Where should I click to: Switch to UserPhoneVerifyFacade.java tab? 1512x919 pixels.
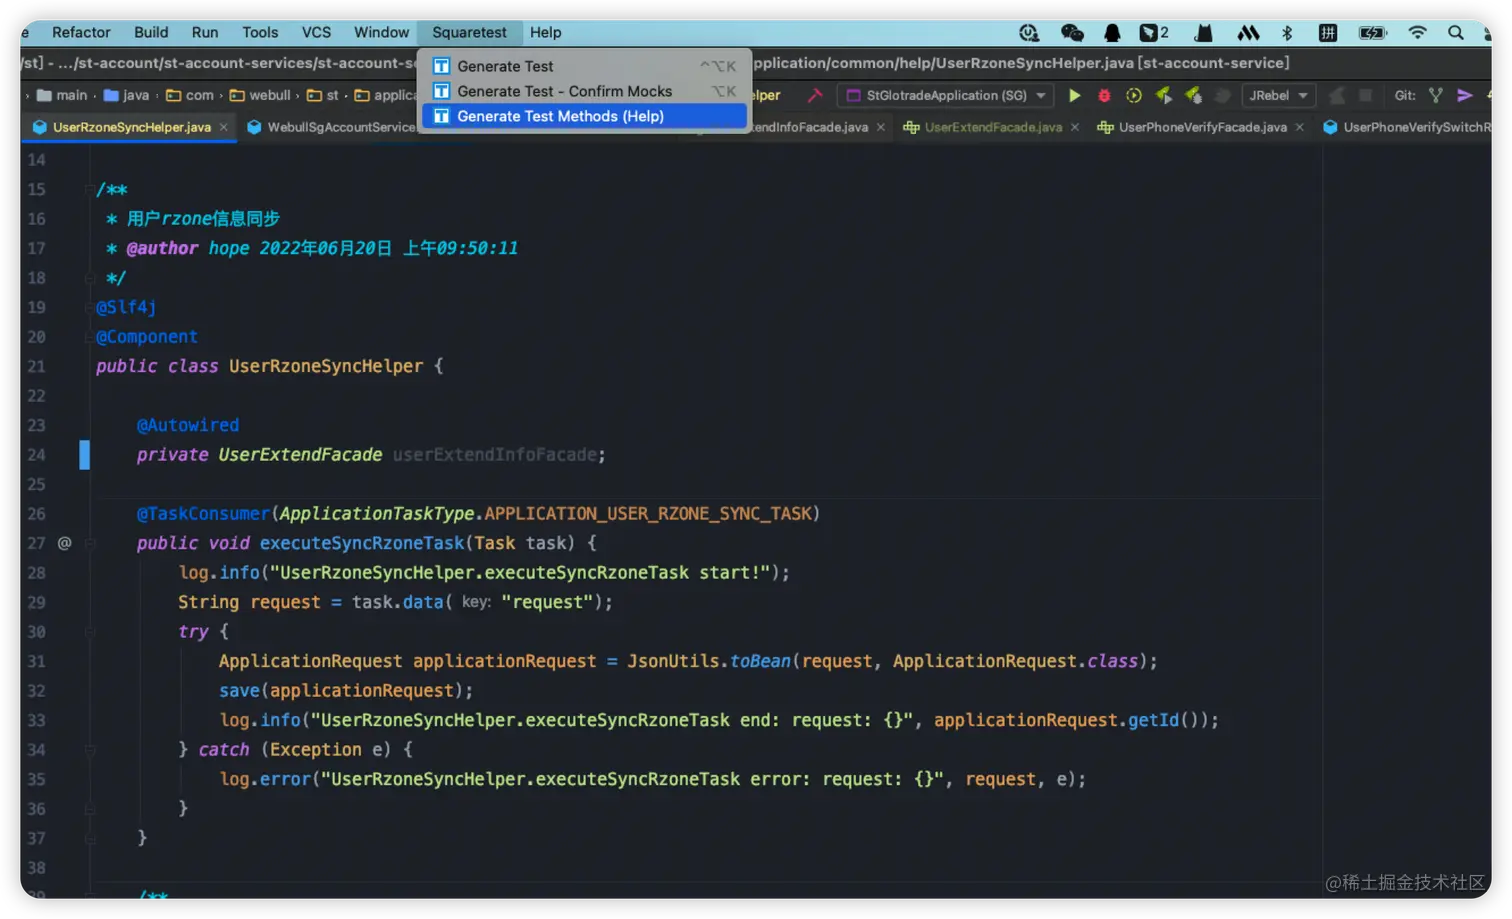[1201, 128]
